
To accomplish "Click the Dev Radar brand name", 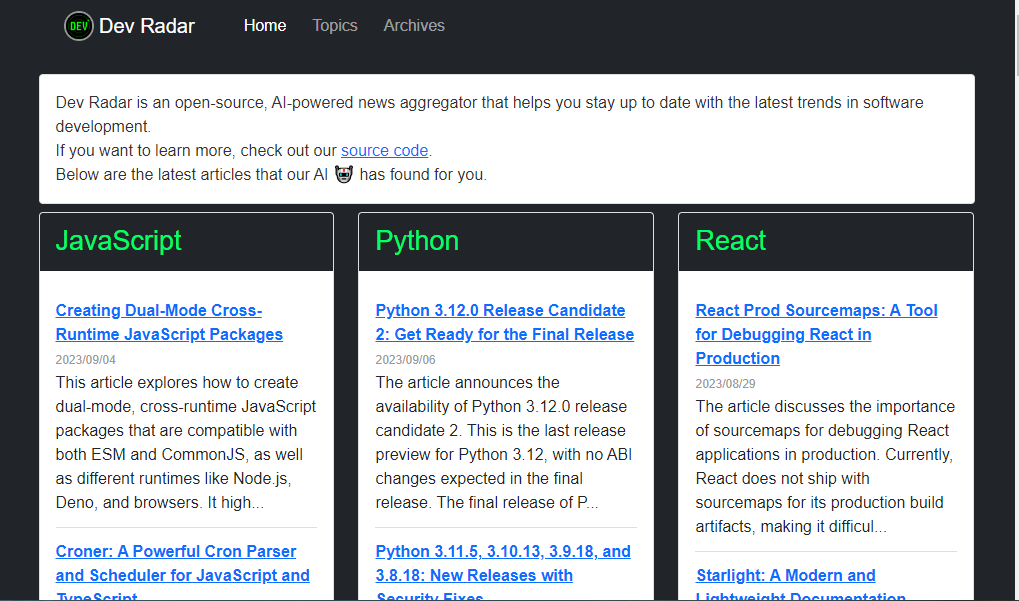I will [x=147, y=26].
